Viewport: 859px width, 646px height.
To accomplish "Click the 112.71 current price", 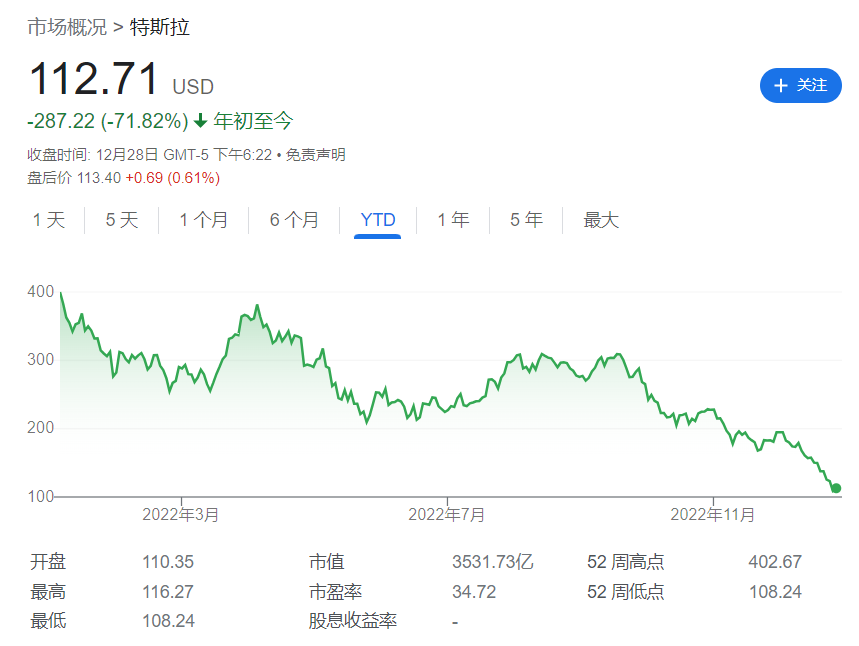I will point(94,79).
